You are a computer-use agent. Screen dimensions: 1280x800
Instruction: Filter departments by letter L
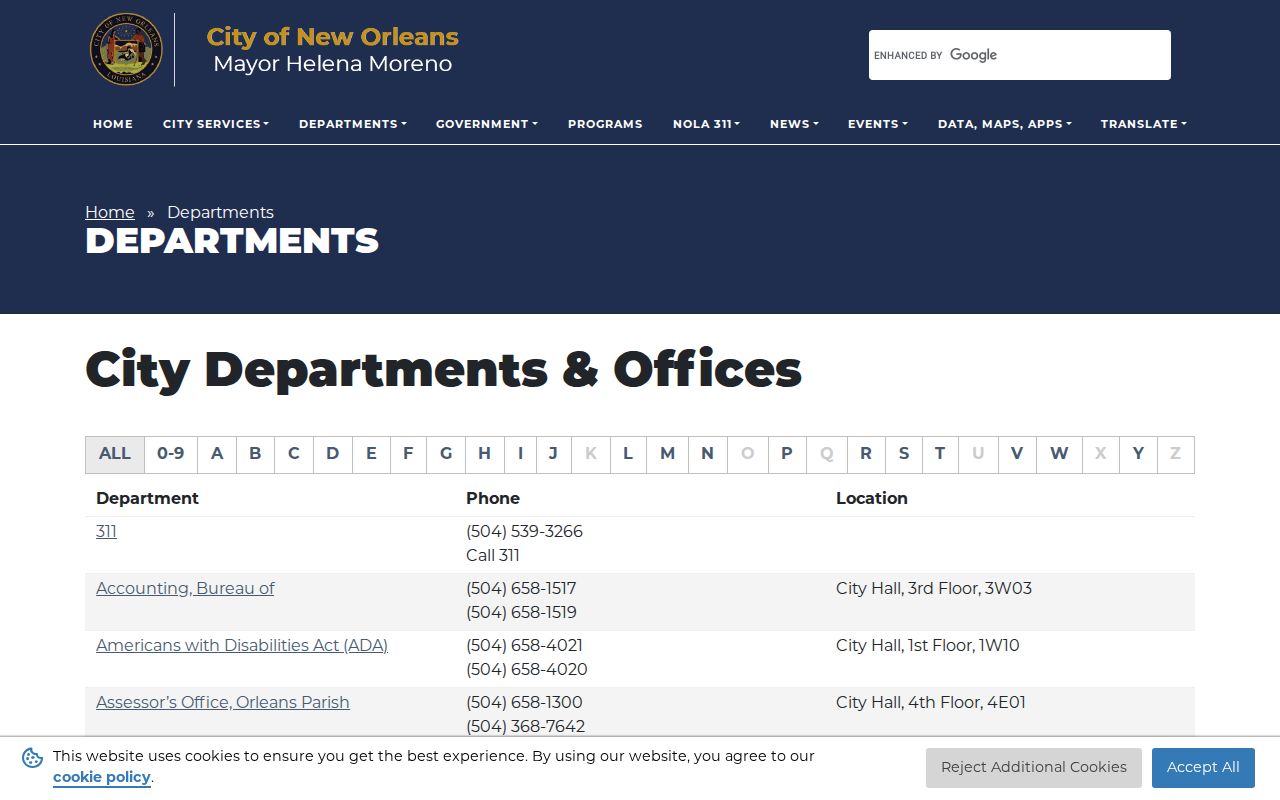(x=628, y=454)
